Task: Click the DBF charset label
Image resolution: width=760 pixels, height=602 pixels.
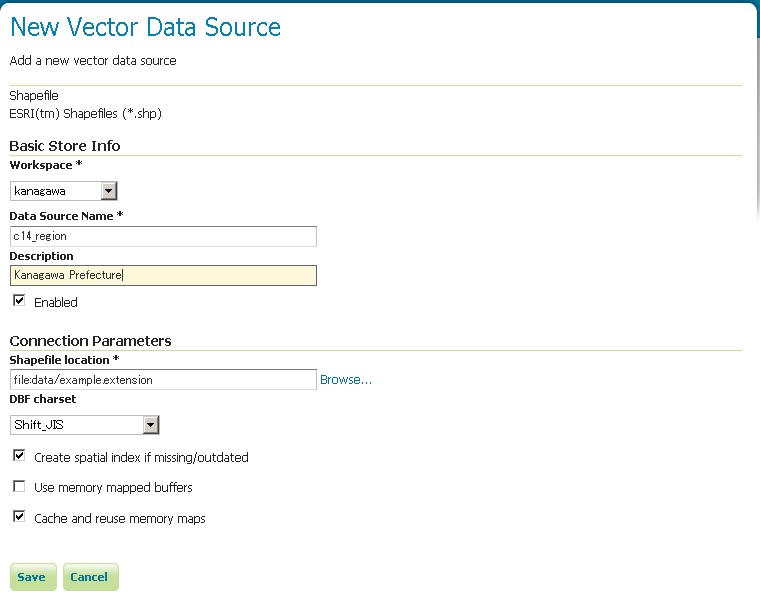Action: click(42, 400)
